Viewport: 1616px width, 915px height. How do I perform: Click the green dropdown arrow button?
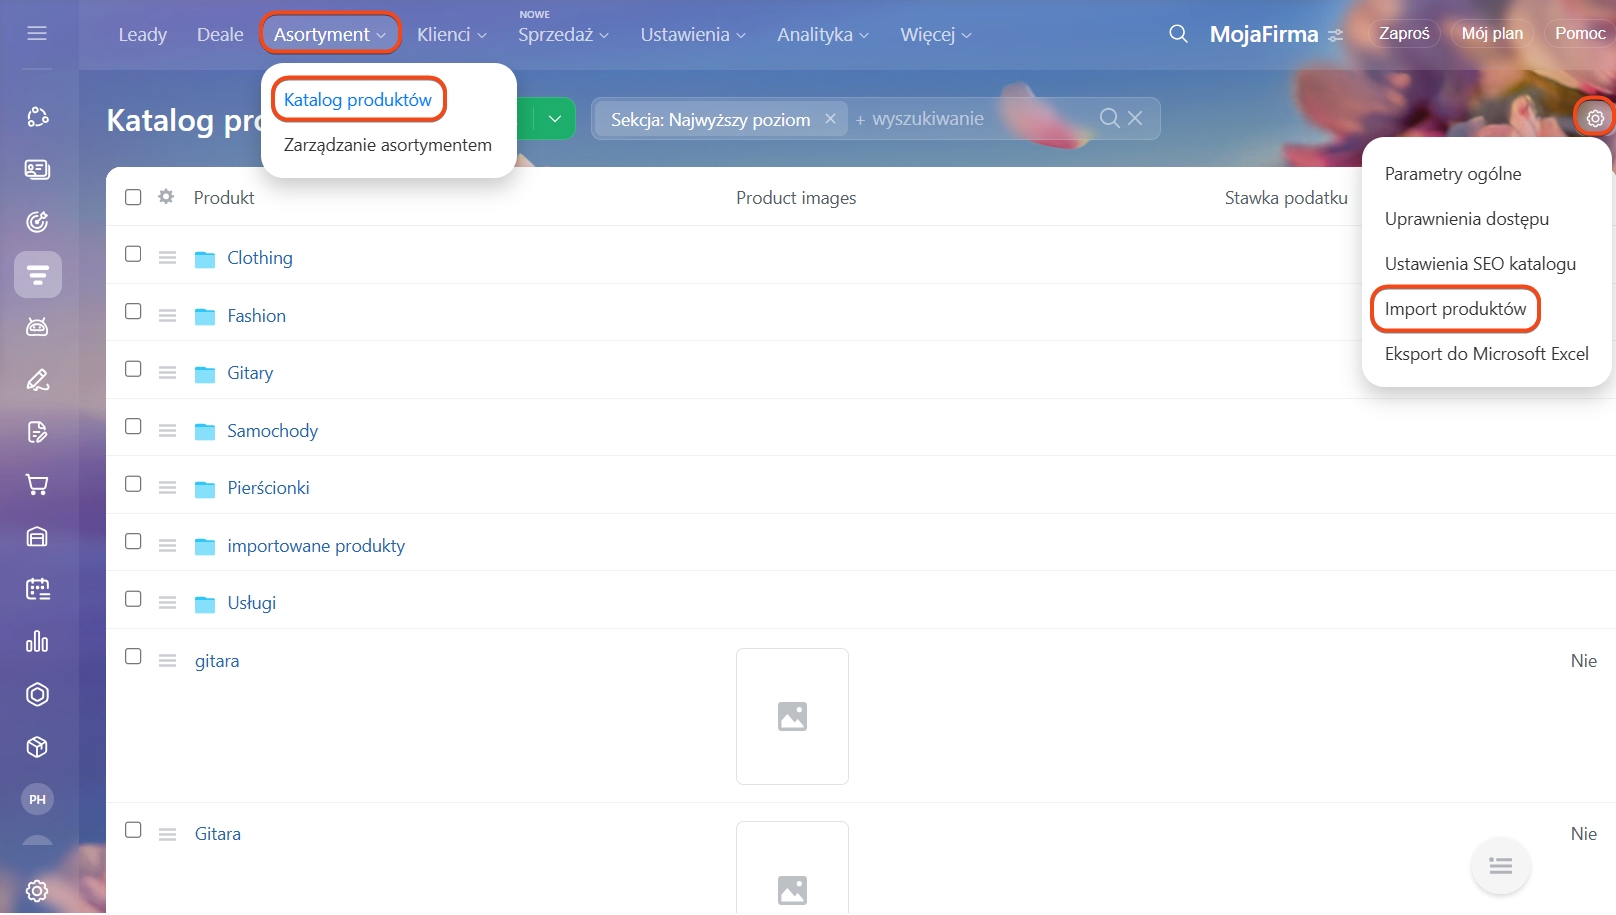pos(554,119)
